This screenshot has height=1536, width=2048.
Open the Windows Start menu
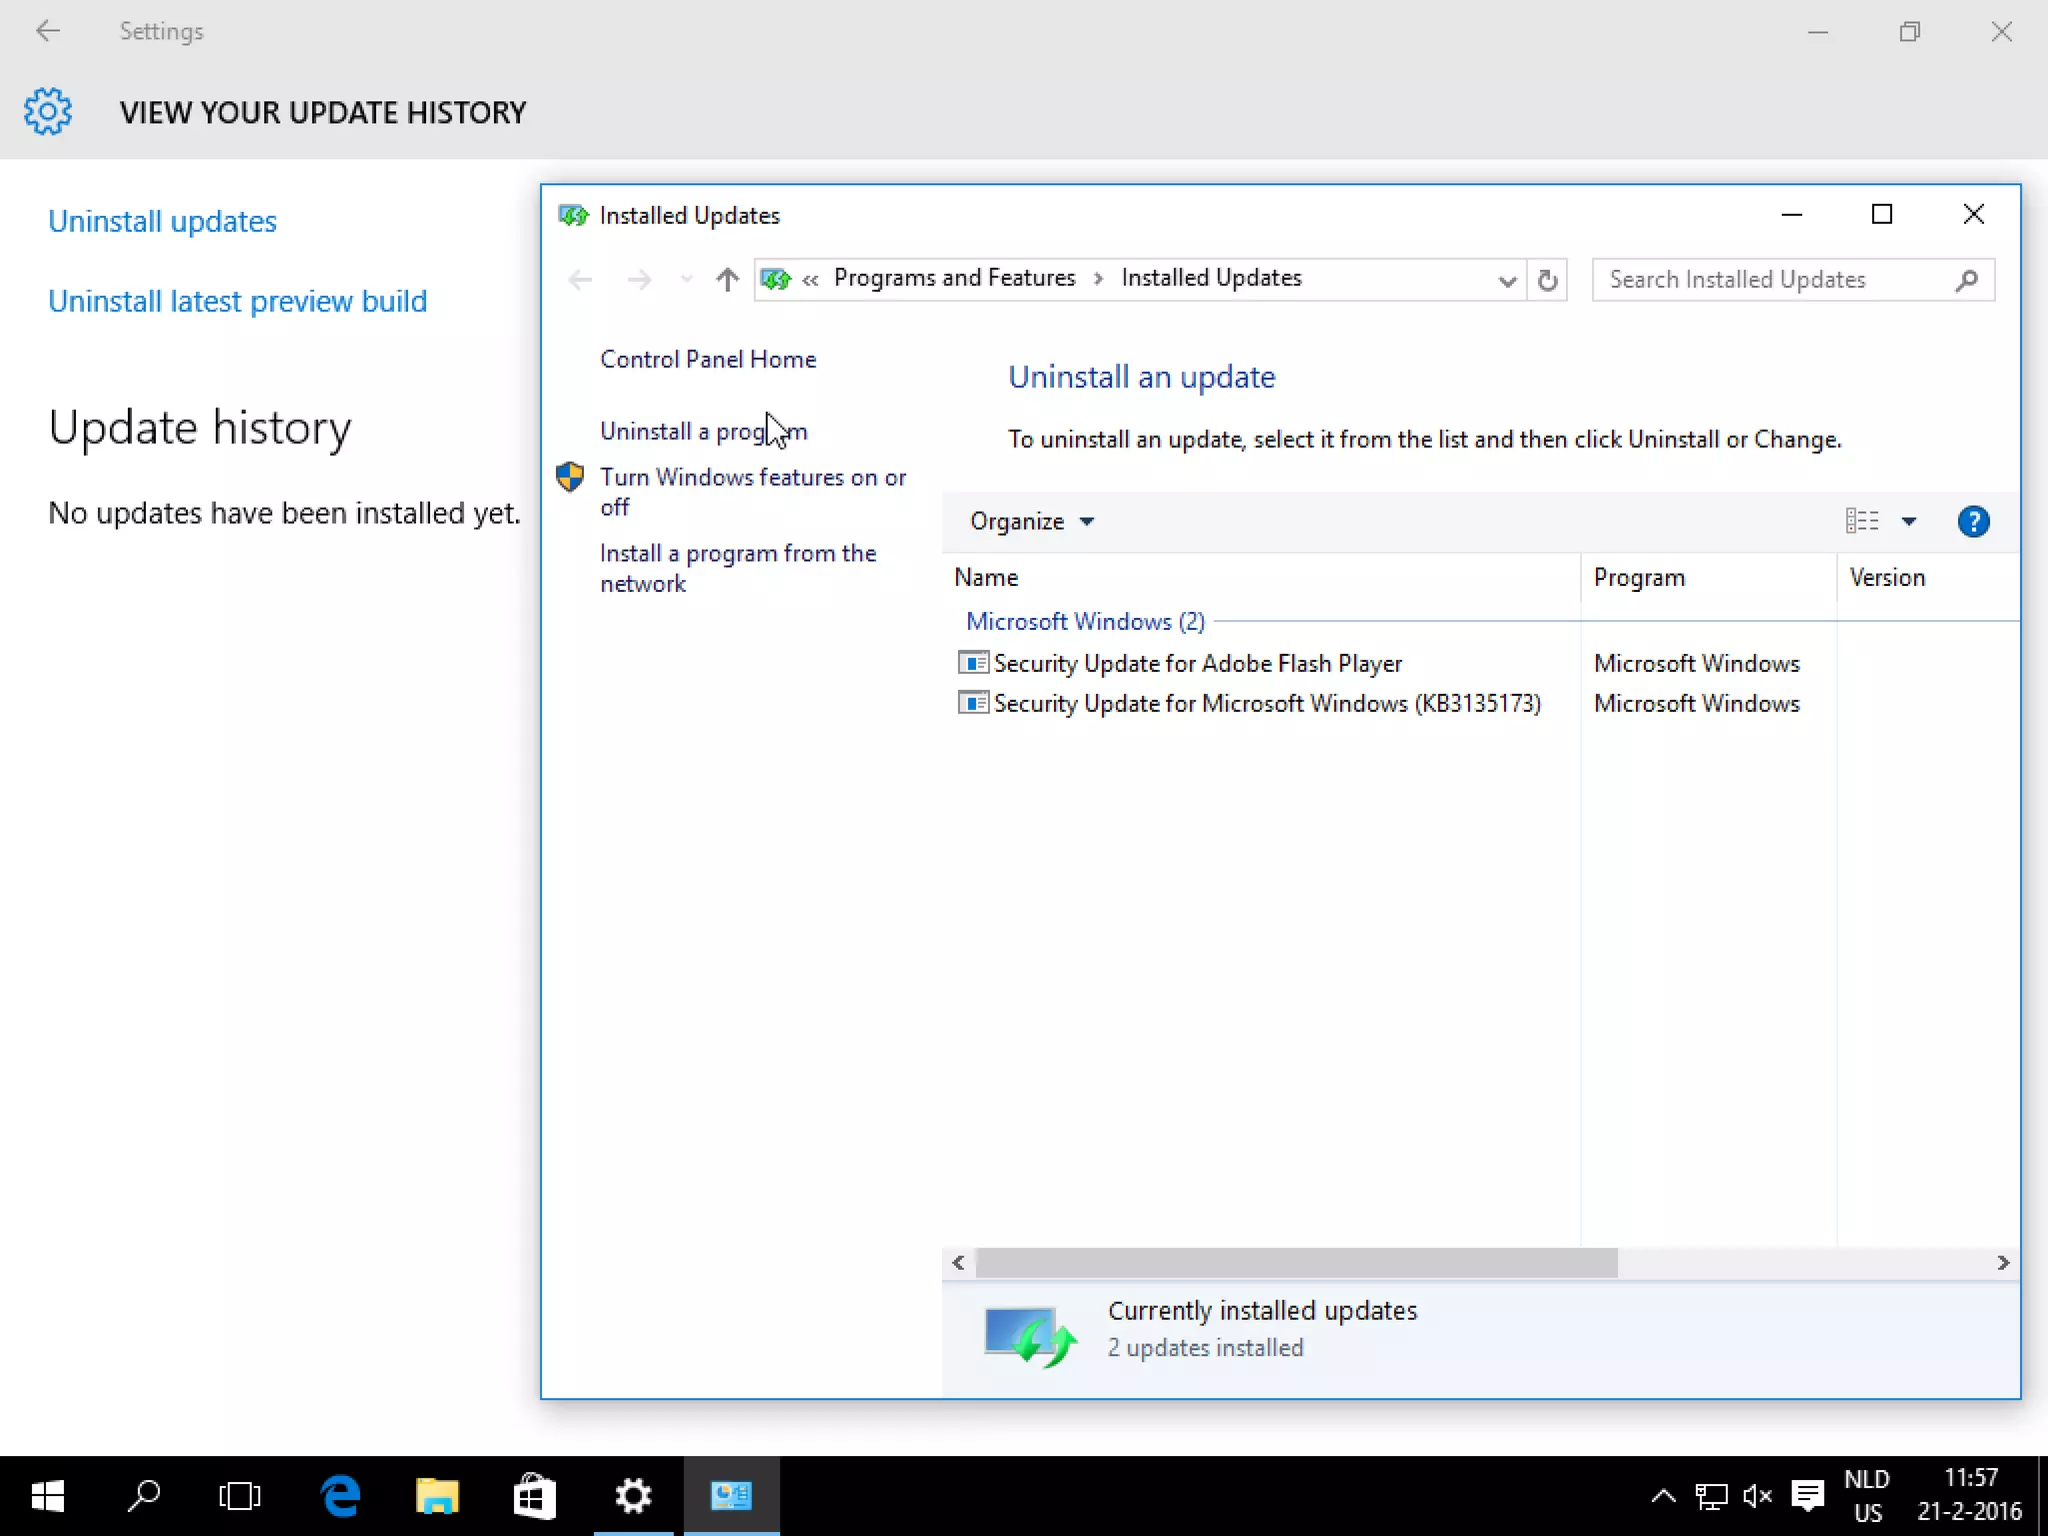tap(47, 1496)
